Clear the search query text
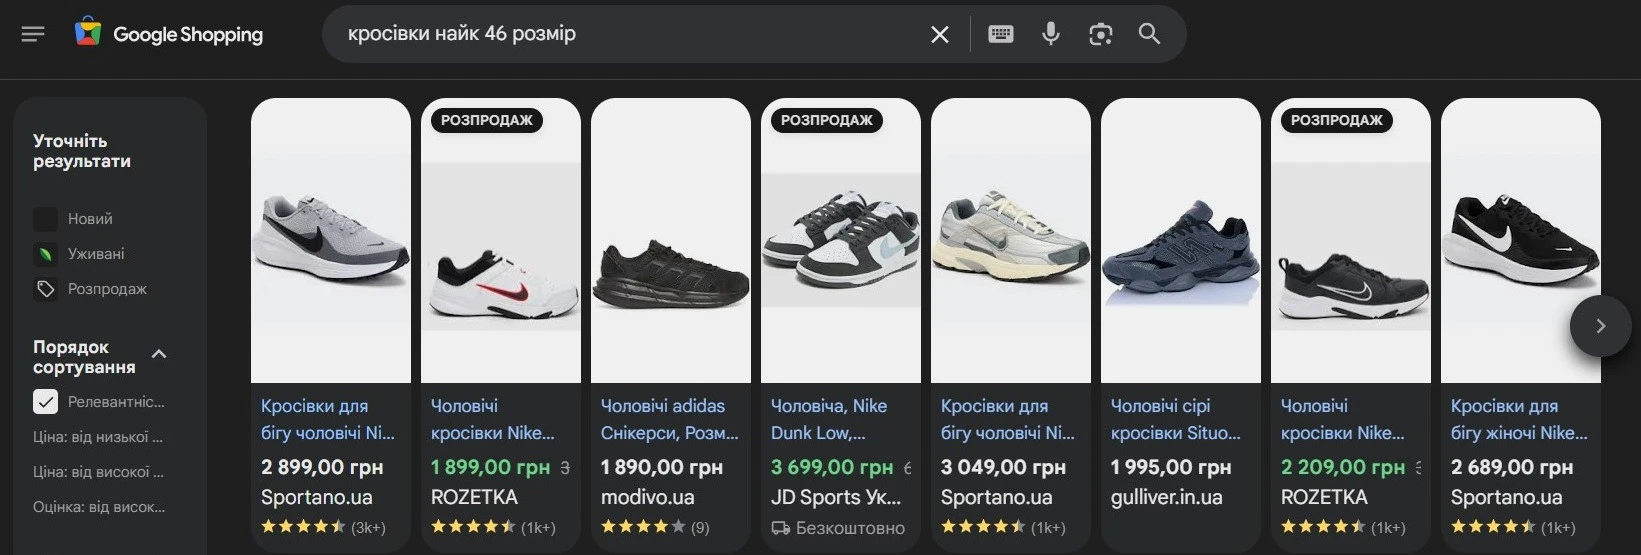Screen dimensions: 1641x555 [940, 34]
